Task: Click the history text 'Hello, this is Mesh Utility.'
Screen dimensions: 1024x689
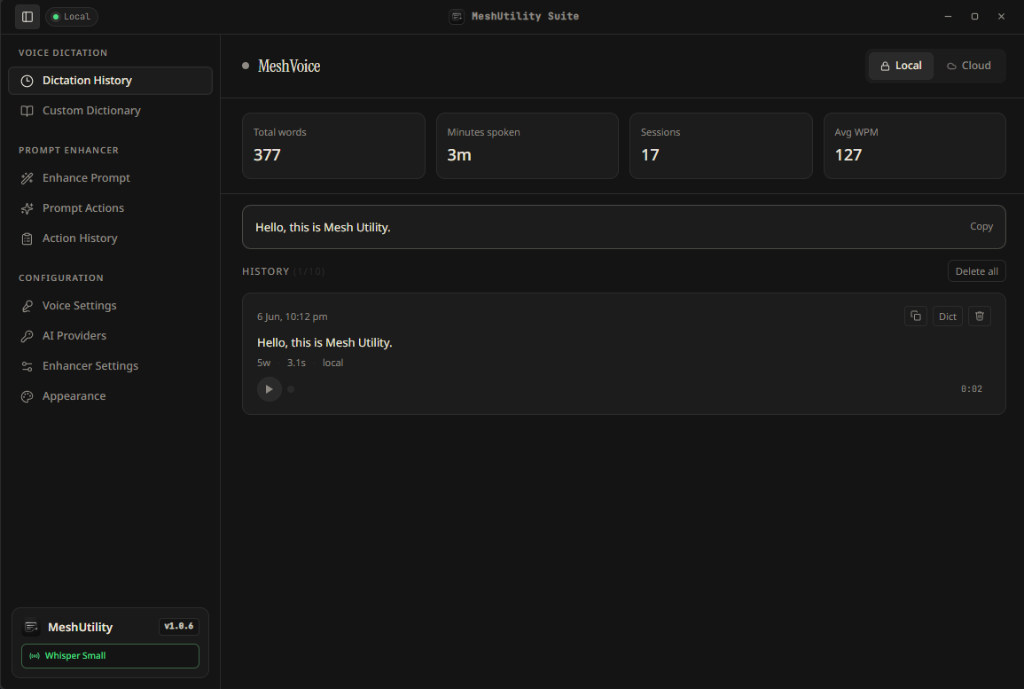Action: click(325, 342)
